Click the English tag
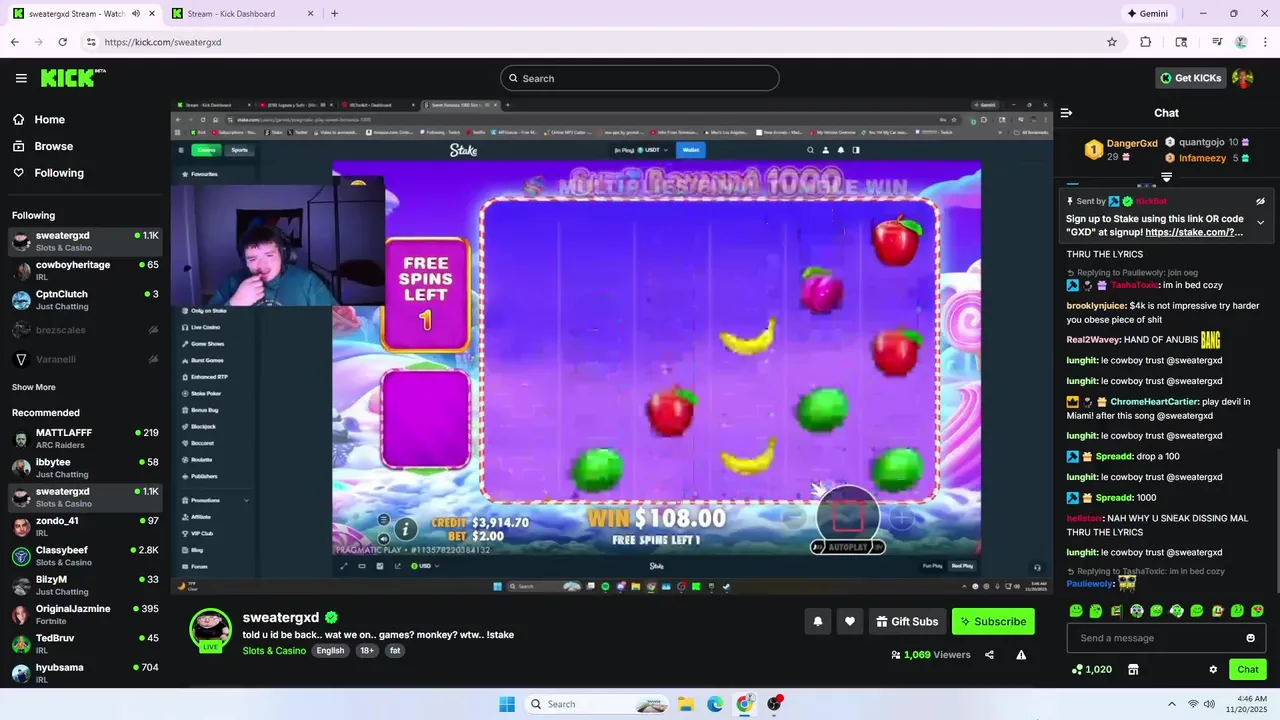Screen dimensions: 1280x720 330,651
